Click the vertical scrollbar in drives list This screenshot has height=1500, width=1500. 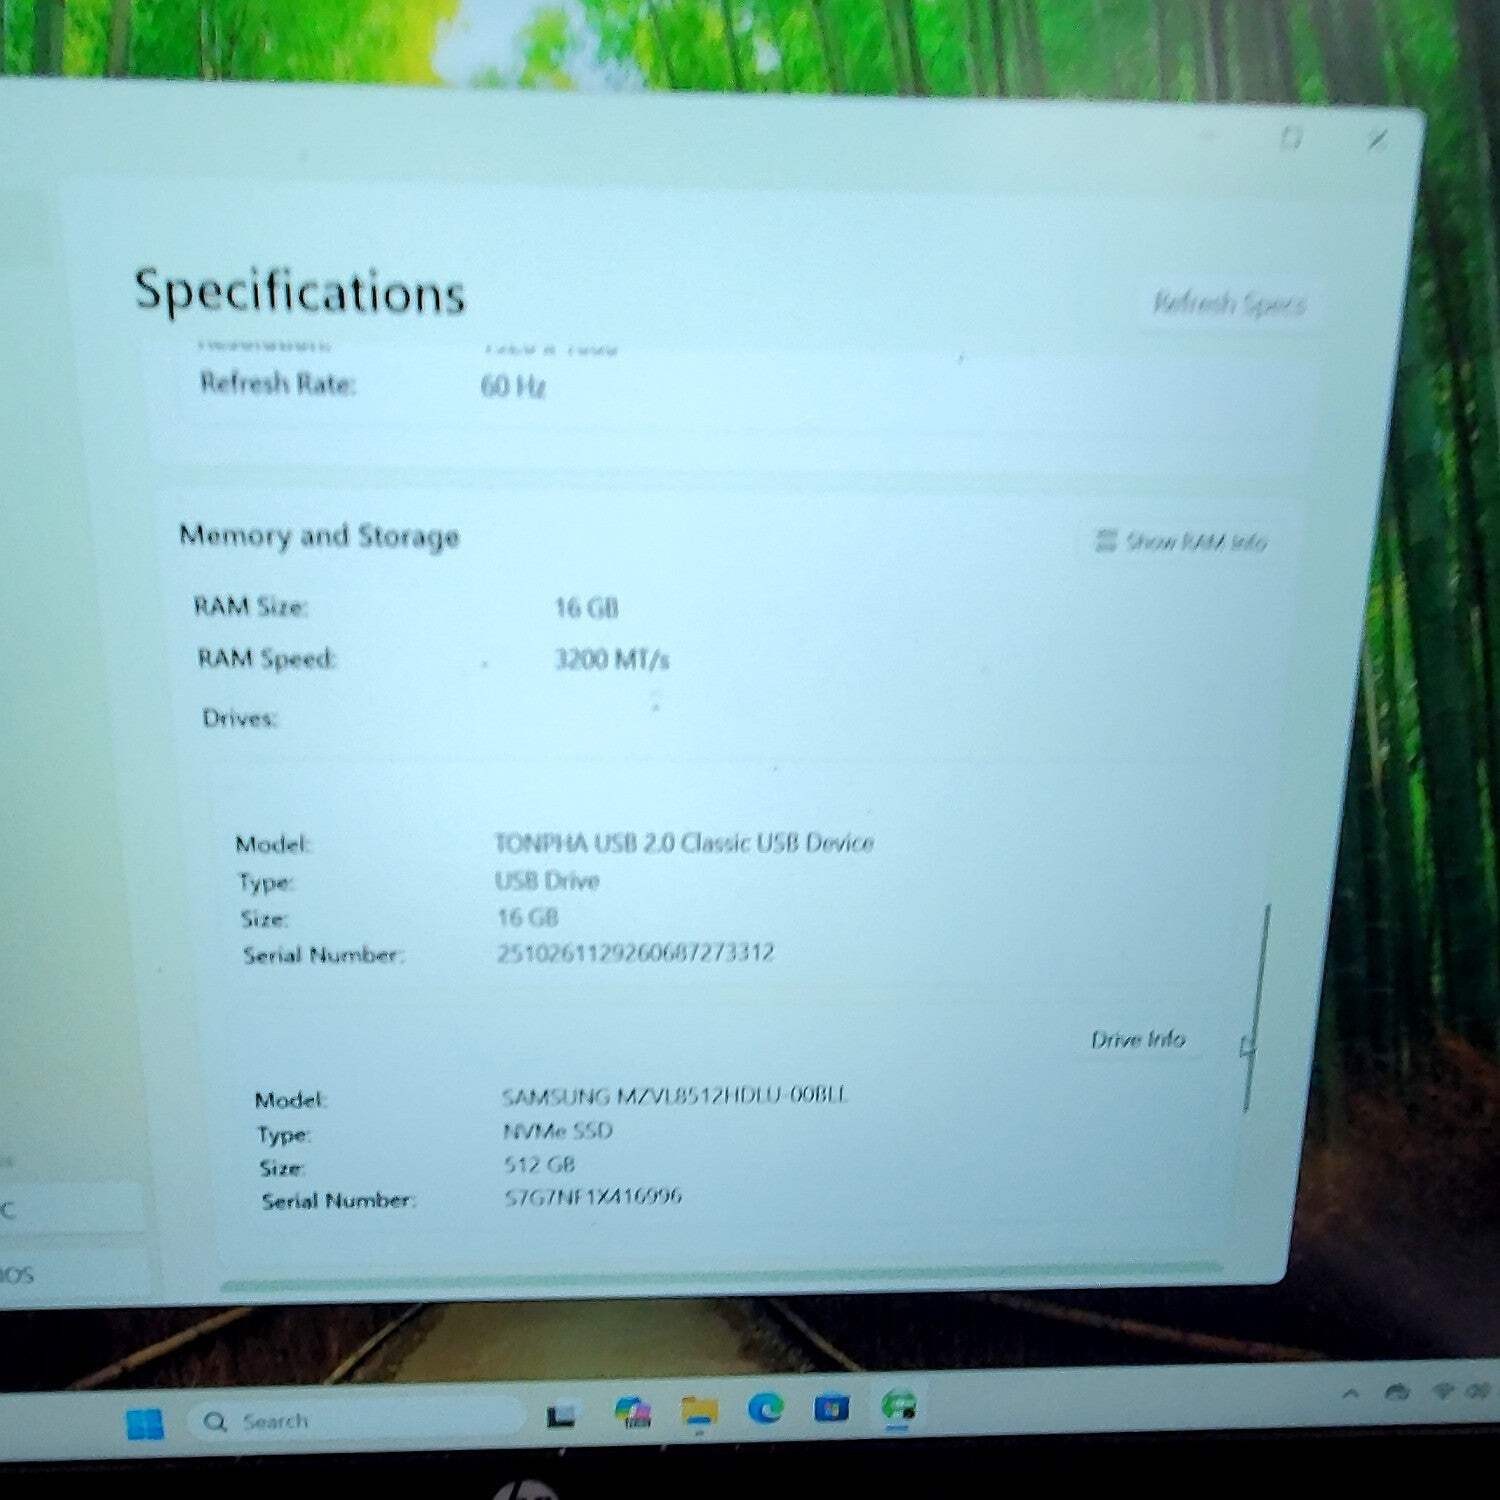tap(1256, 1007)
